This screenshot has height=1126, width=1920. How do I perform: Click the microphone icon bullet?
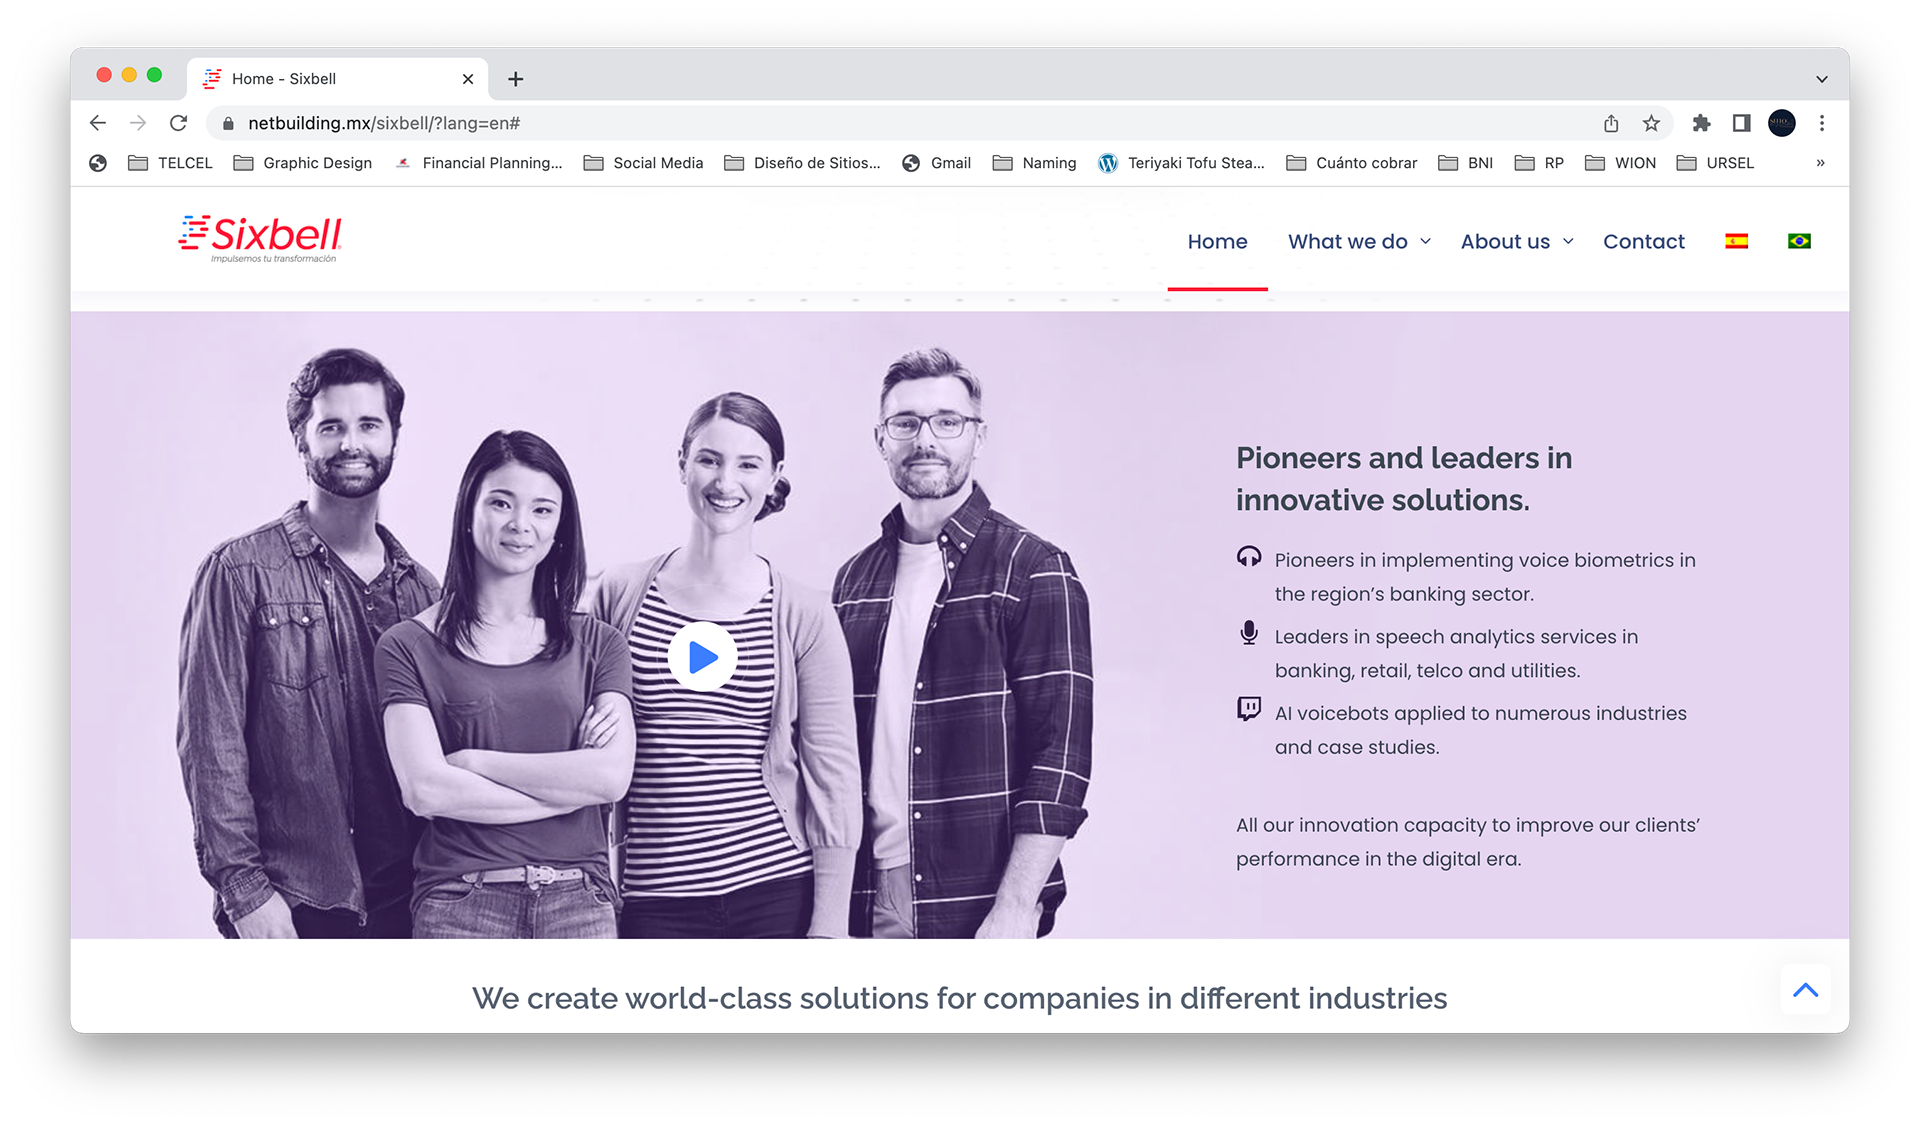(x=1249, y=633)
